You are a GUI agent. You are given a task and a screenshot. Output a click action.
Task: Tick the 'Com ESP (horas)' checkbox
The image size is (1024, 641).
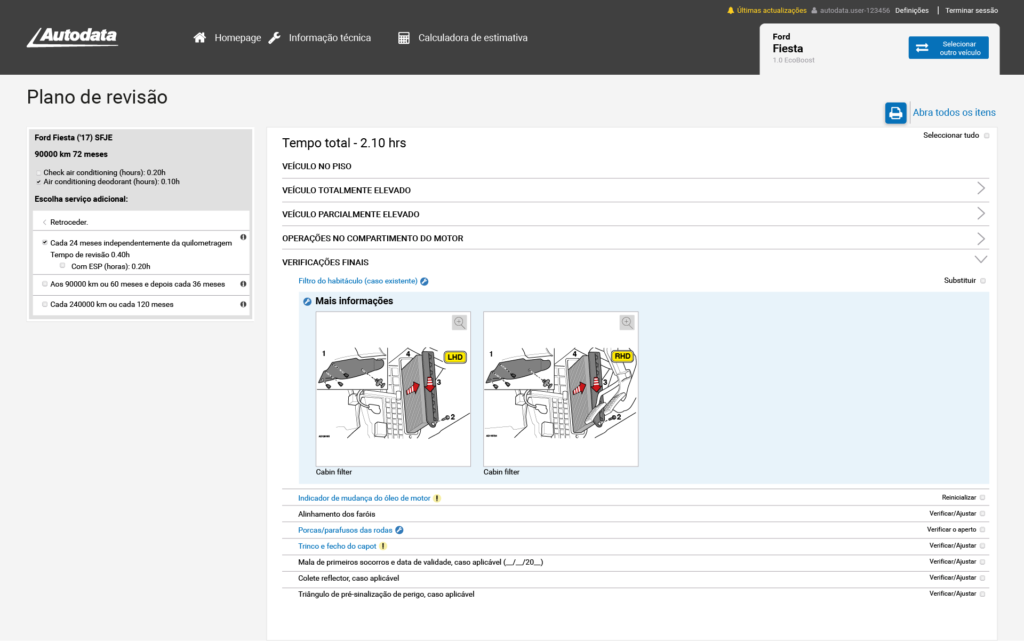62,266
